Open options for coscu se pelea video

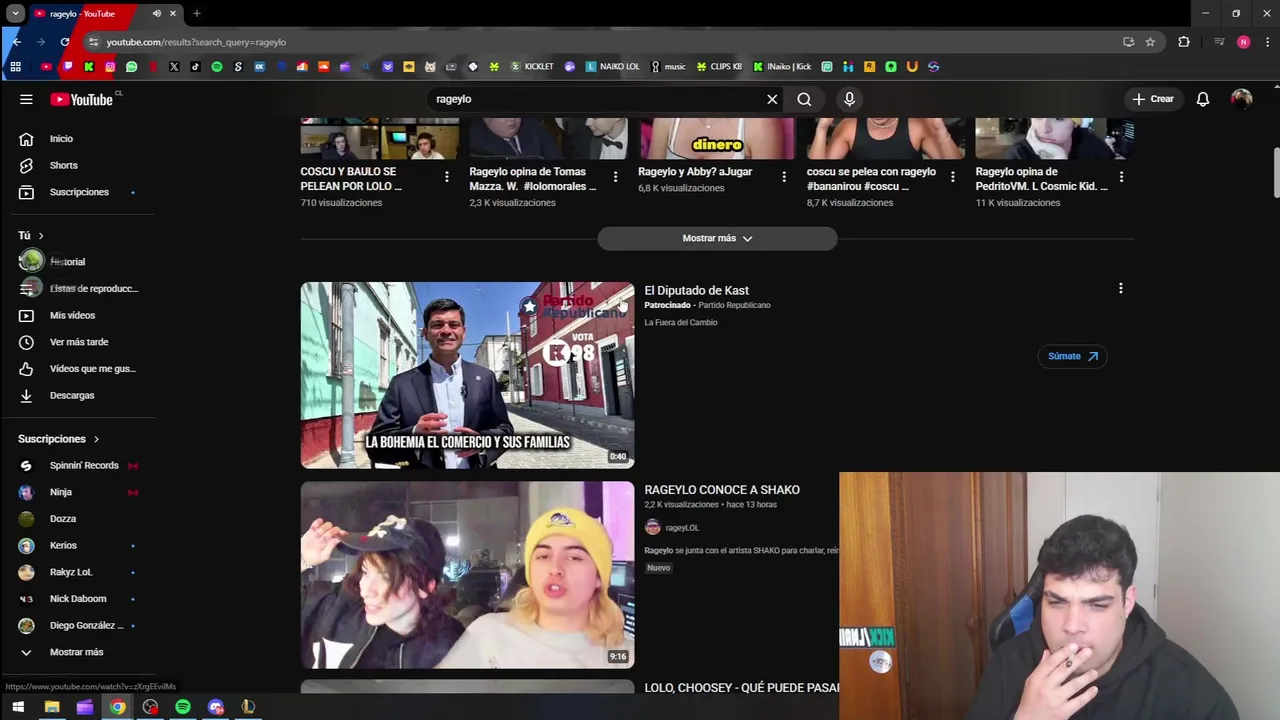tap(952, 177)
